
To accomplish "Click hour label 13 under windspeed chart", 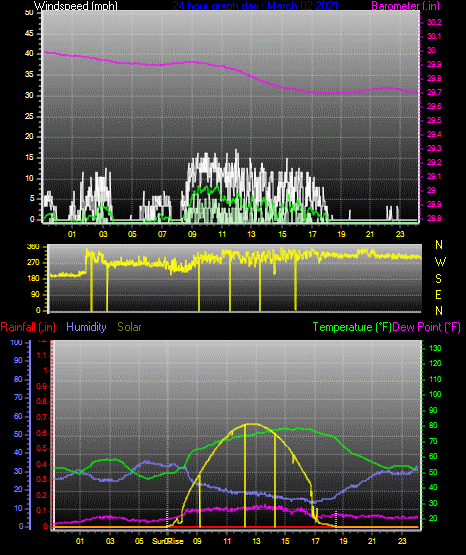I will coord(252,234).
